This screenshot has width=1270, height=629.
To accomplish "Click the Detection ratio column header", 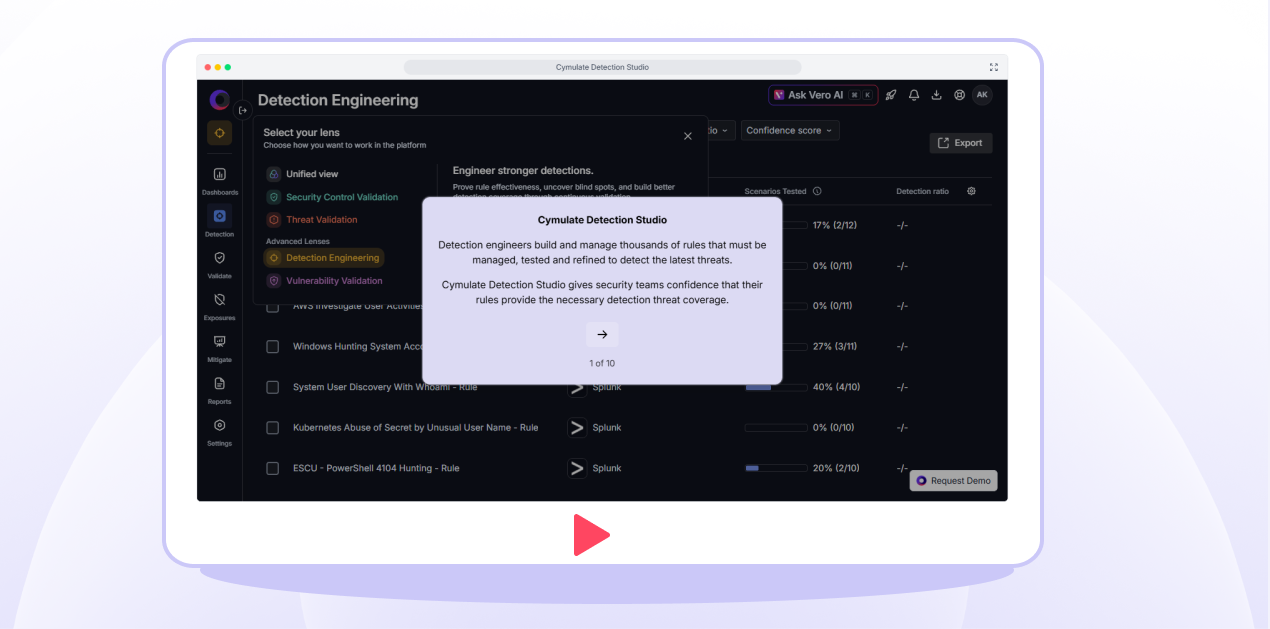I will (922, 191).
